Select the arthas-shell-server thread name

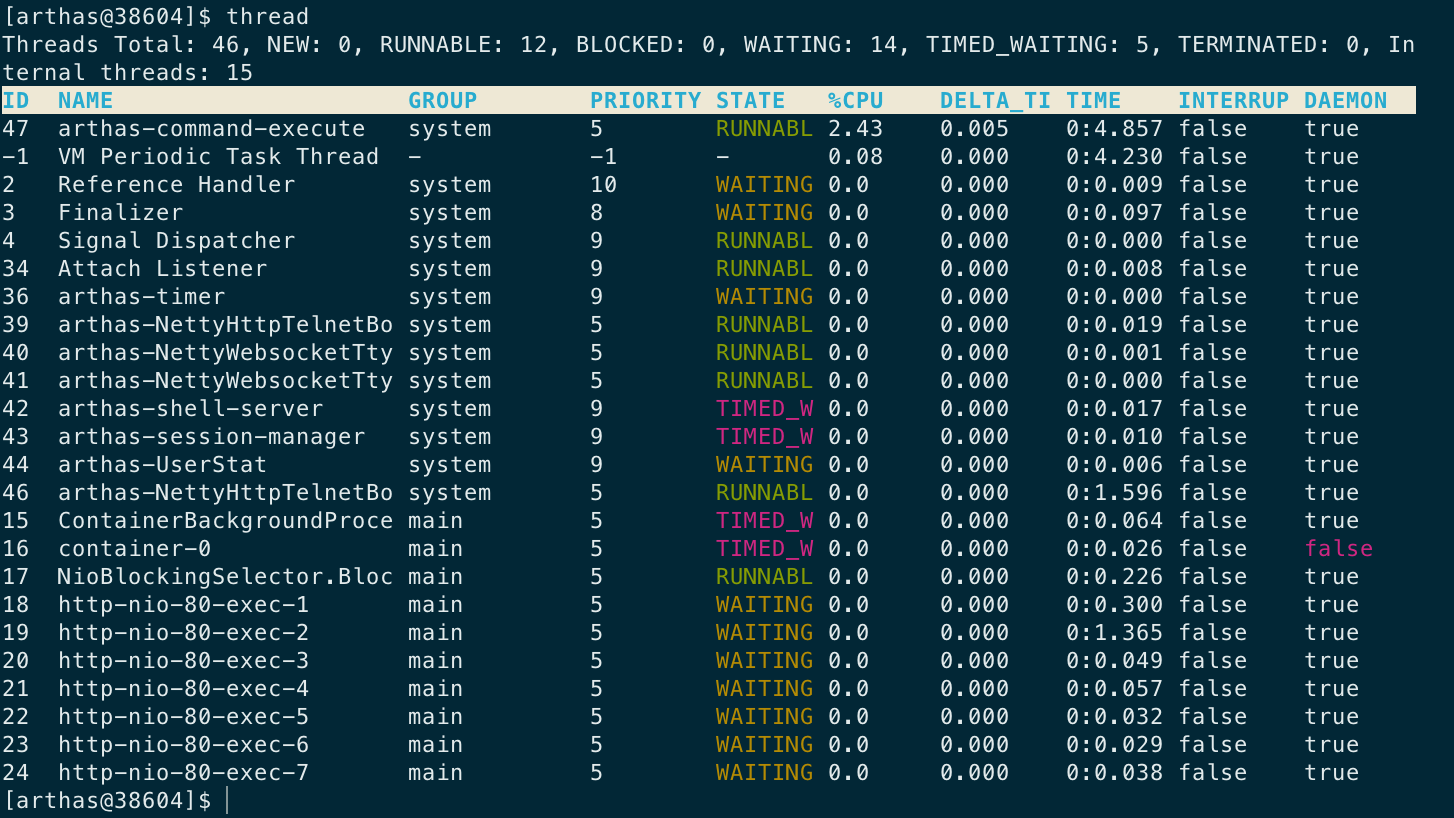[191, 409]
